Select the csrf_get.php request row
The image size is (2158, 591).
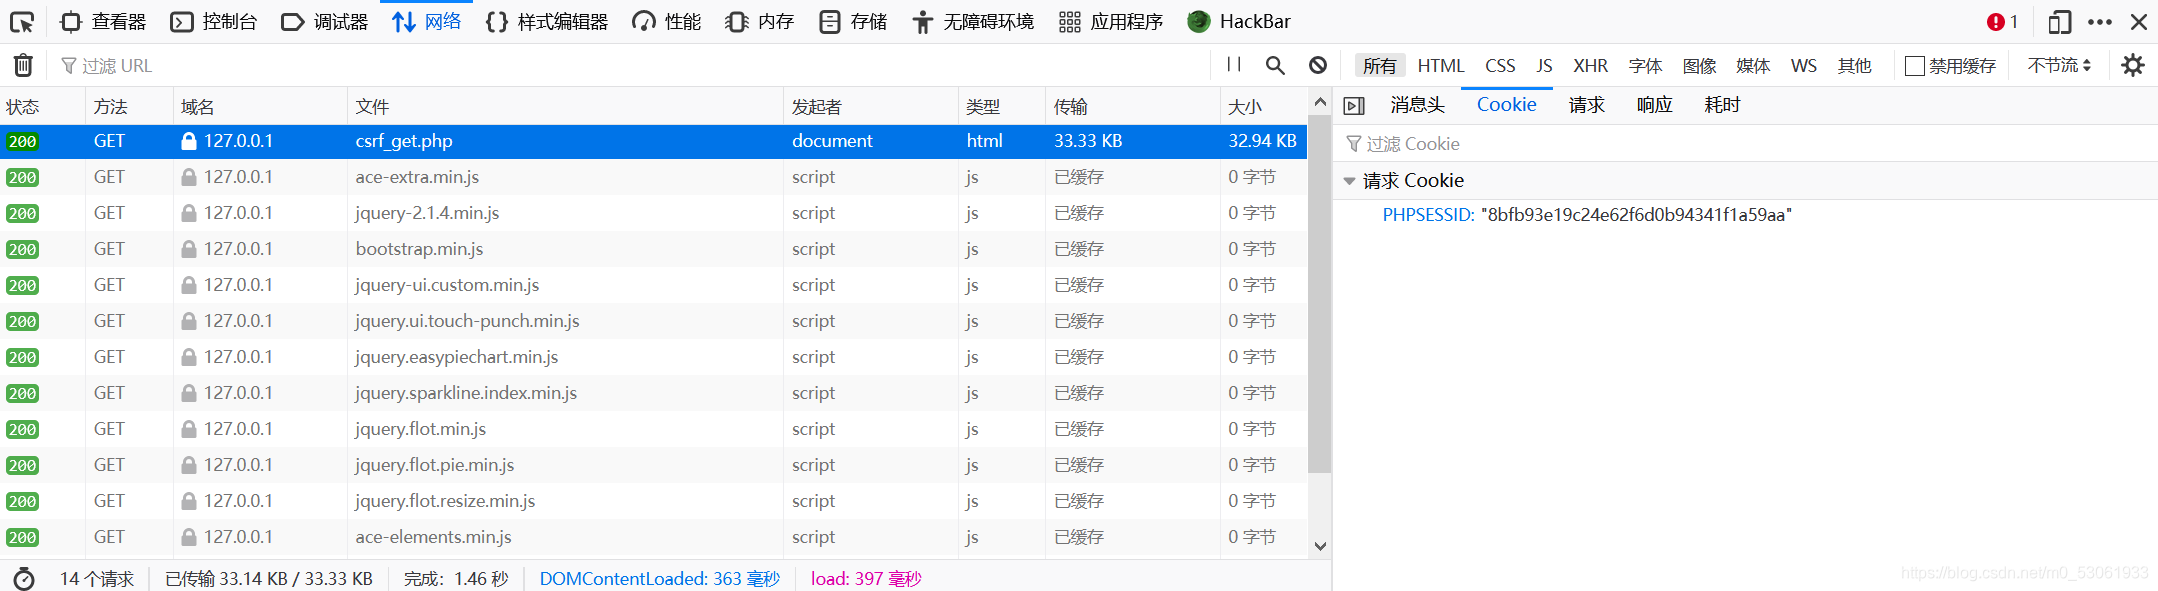point(654,141)
